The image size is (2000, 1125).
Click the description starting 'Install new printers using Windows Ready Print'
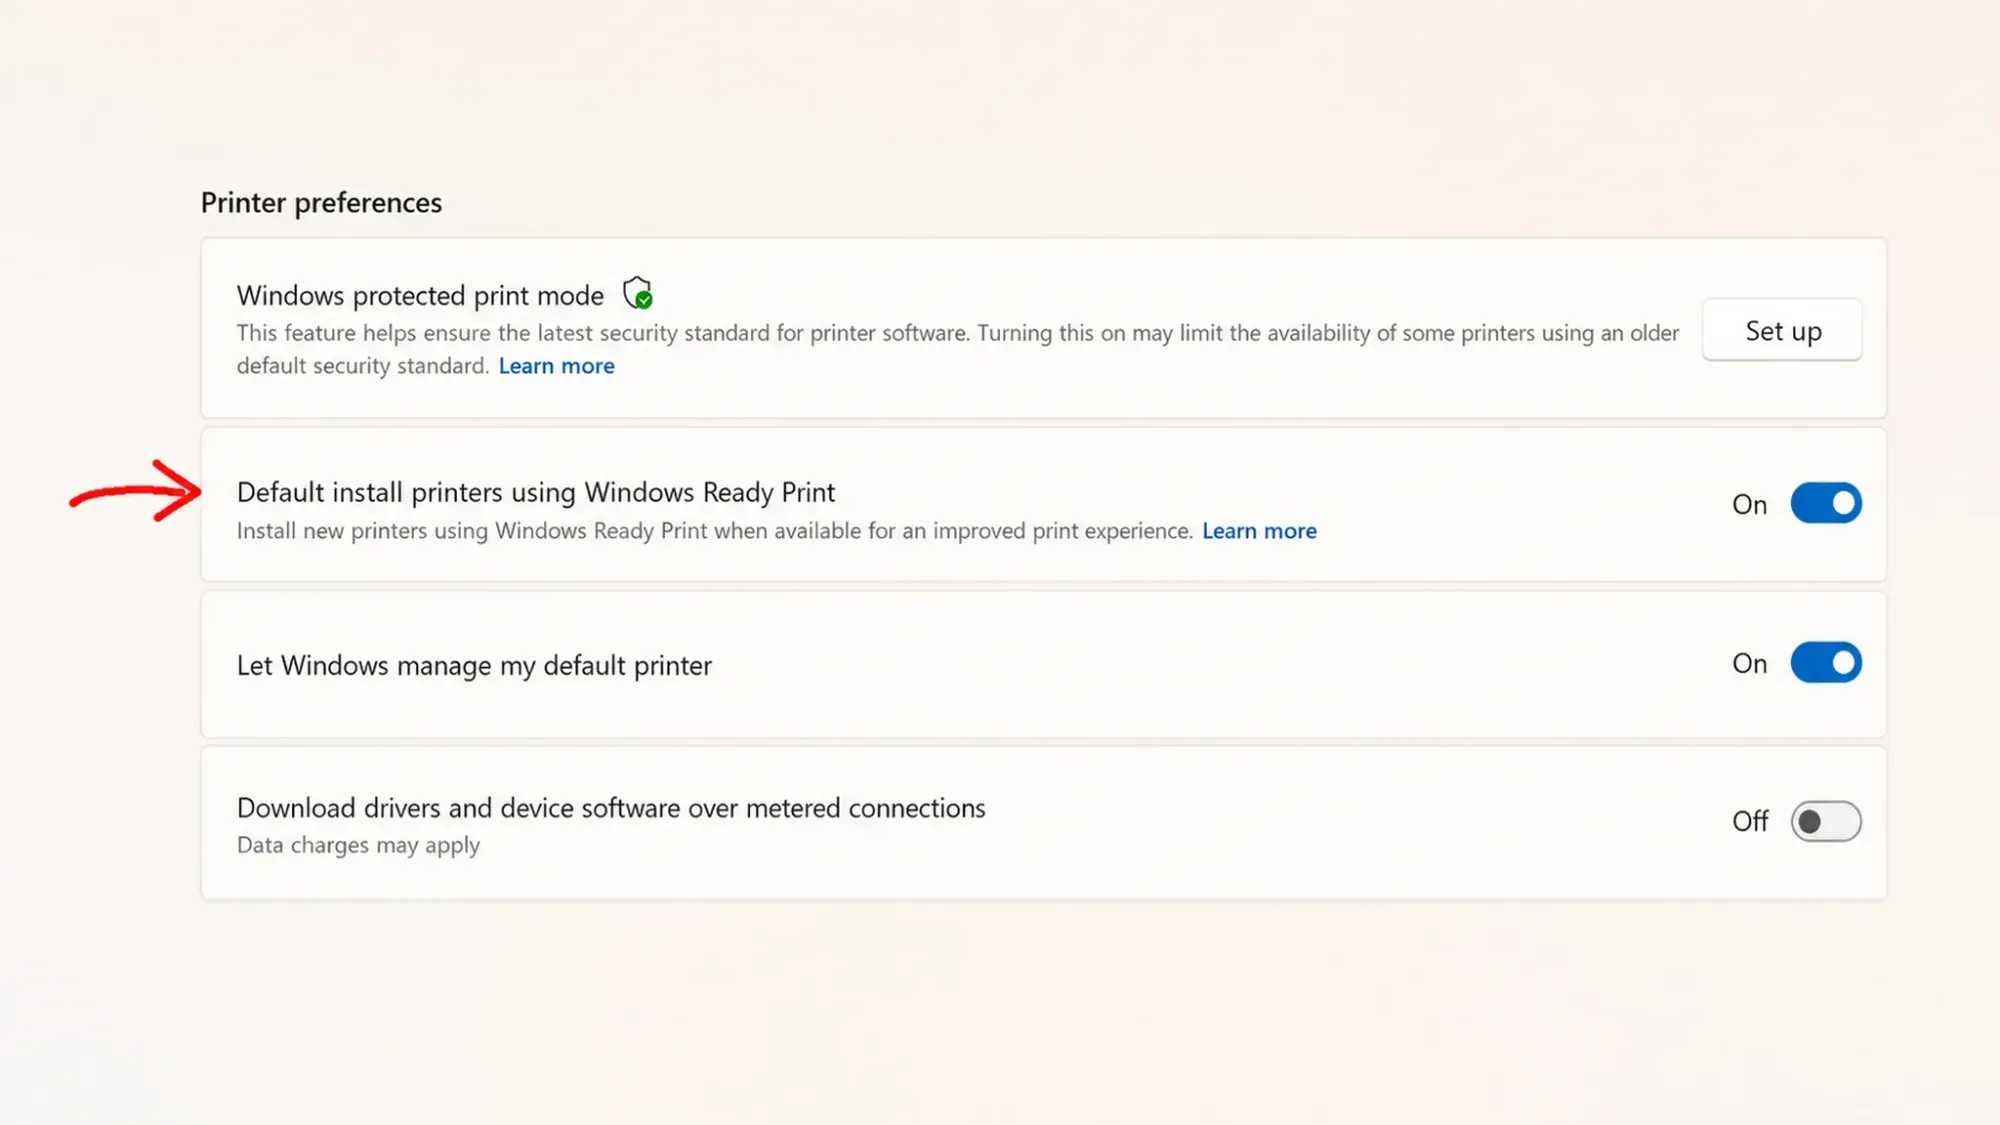(715, 531)
